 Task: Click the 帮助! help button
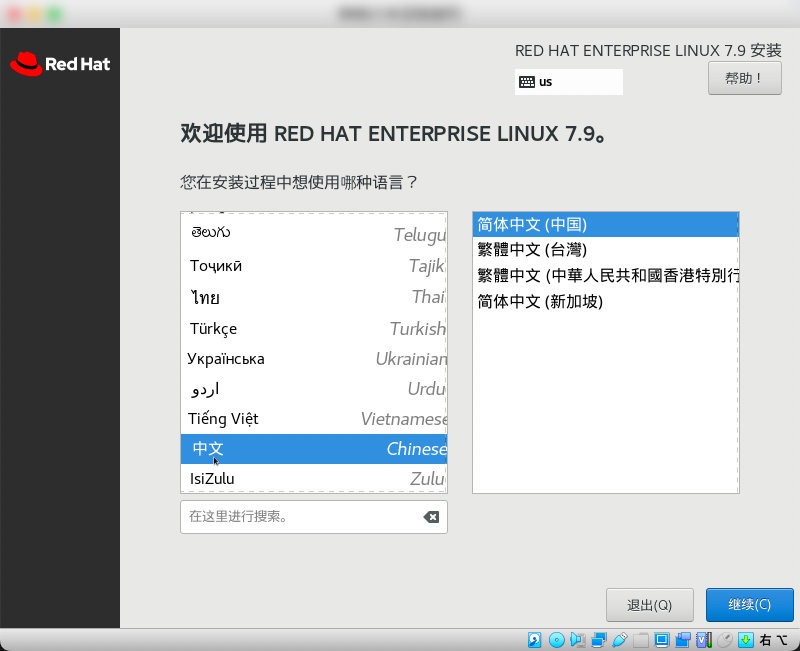744,78
